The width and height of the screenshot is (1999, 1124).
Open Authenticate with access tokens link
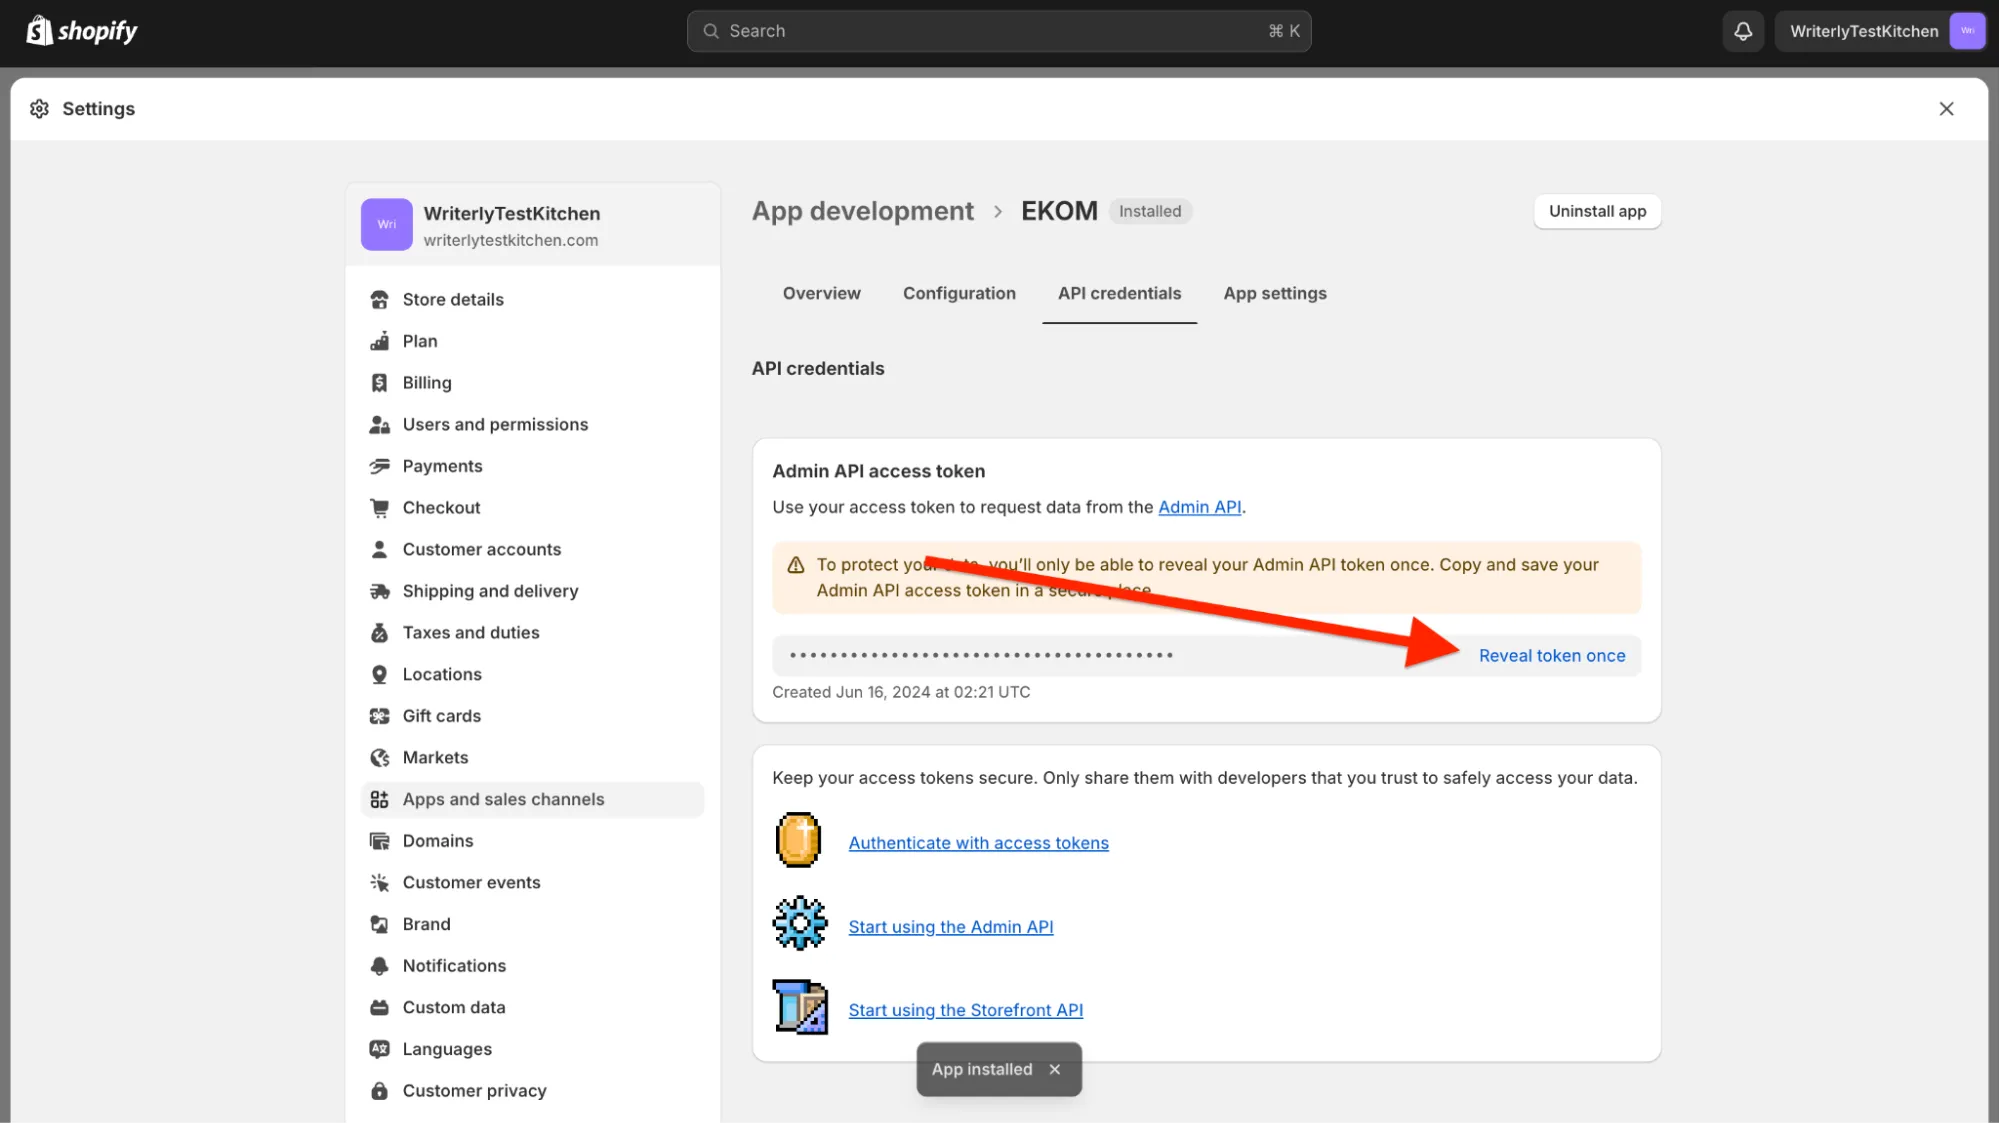(978, 844)
